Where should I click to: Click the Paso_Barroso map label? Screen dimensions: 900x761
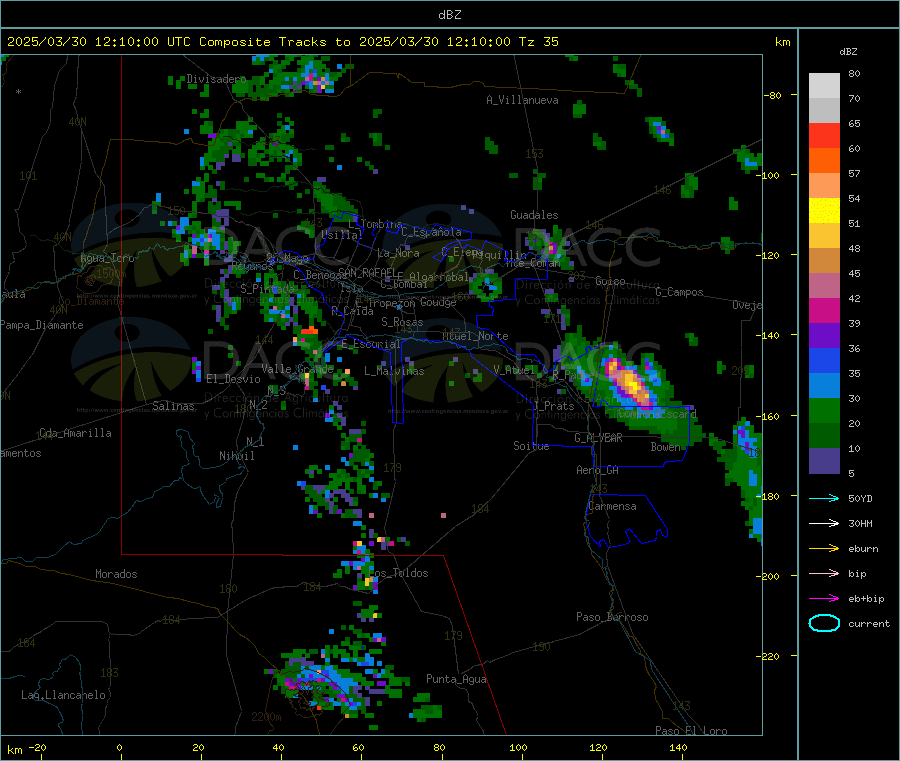click(x=612, y=617)
